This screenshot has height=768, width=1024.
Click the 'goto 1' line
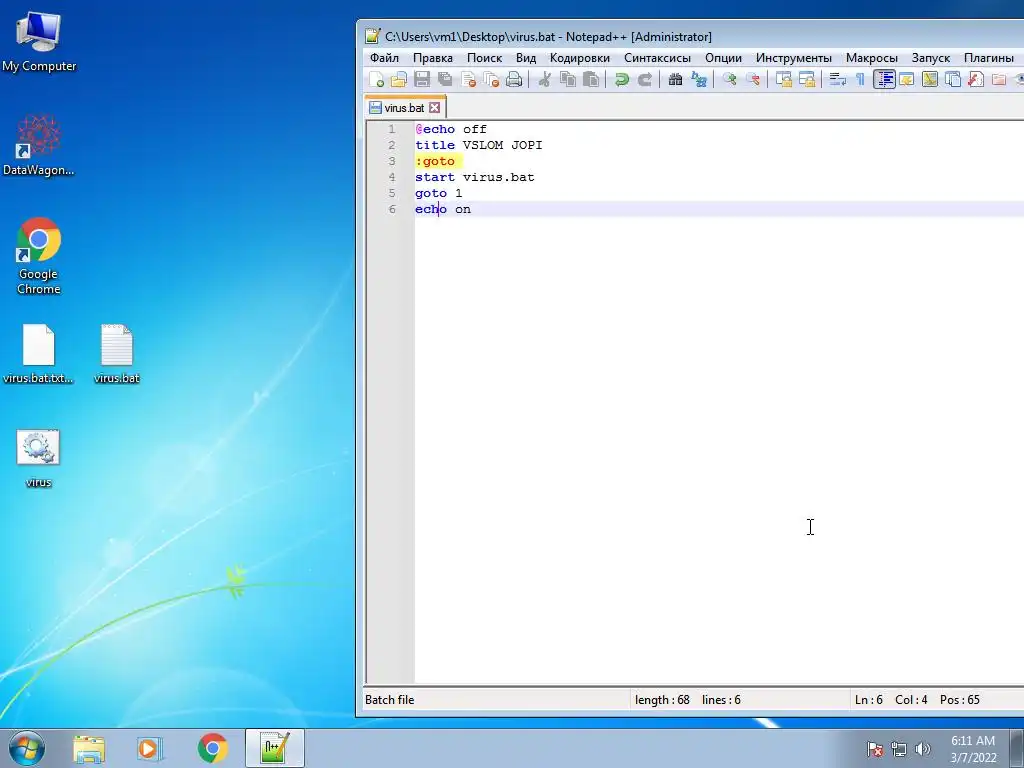439,193
